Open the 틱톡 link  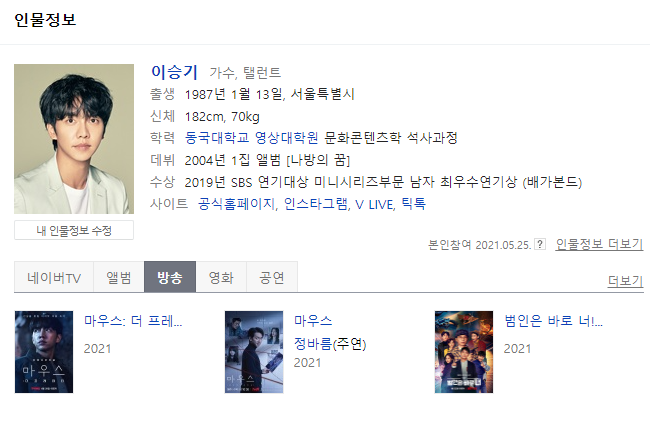tap(413, 204)
